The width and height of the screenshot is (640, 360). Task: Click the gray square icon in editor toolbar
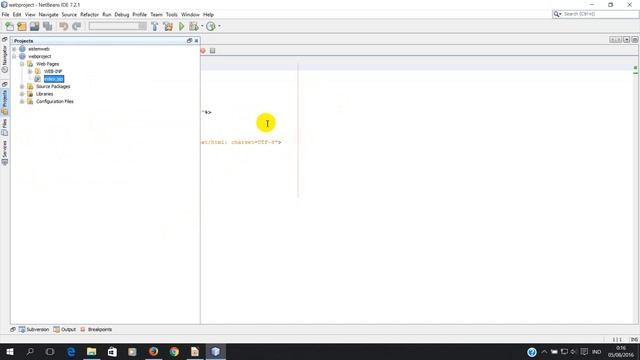point(213,51)
